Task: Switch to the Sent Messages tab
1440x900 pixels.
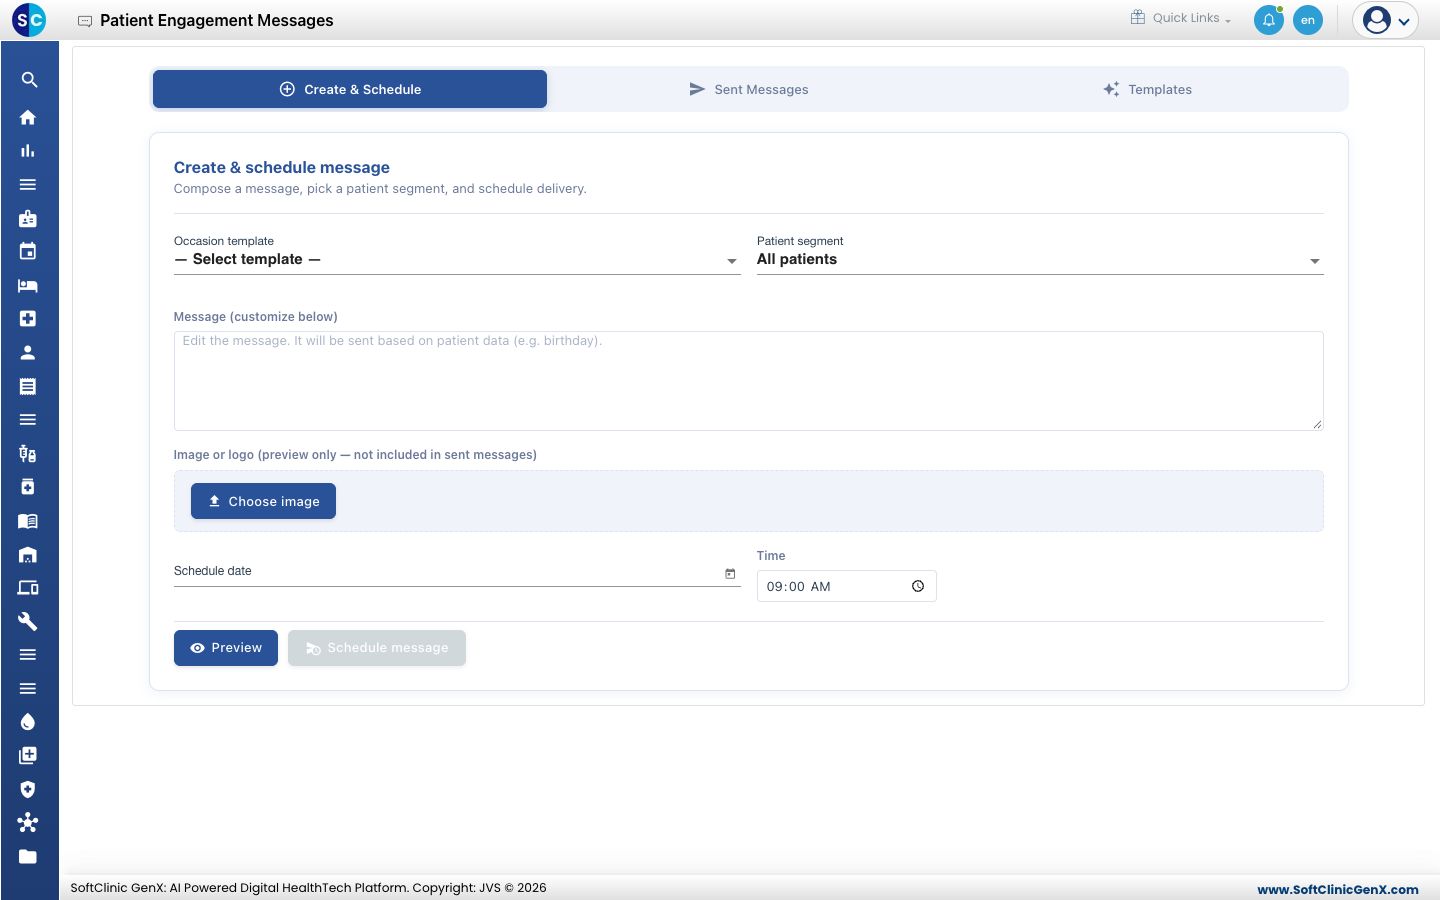Action: [749, 89]
